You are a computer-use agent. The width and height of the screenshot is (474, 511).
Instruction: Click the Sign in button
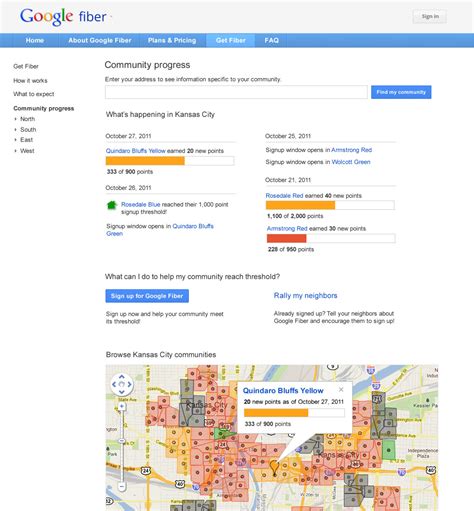pyautogui.click(x=430, y=16)
